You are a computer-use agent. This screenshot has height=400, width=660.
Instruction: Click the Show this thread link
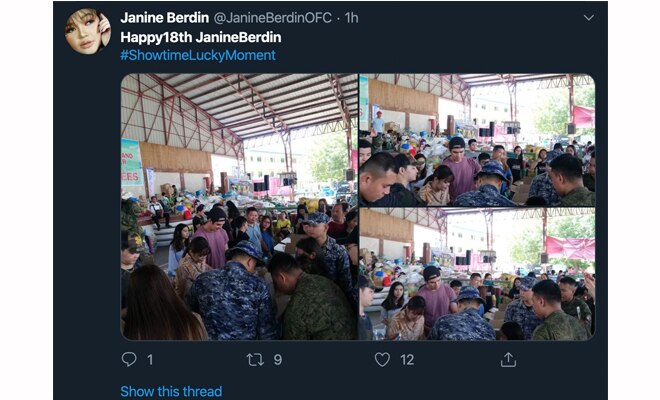coord(171,391)
